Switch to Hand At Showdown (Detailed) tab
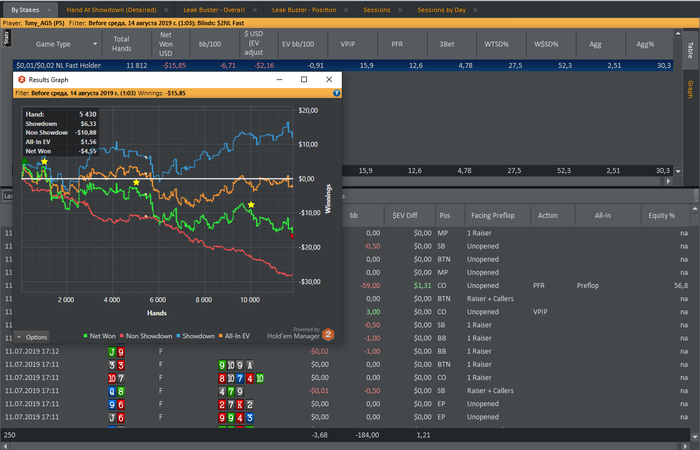Image resolution: width=700 pixels, height=450 pixels. [x=112, y=10]
